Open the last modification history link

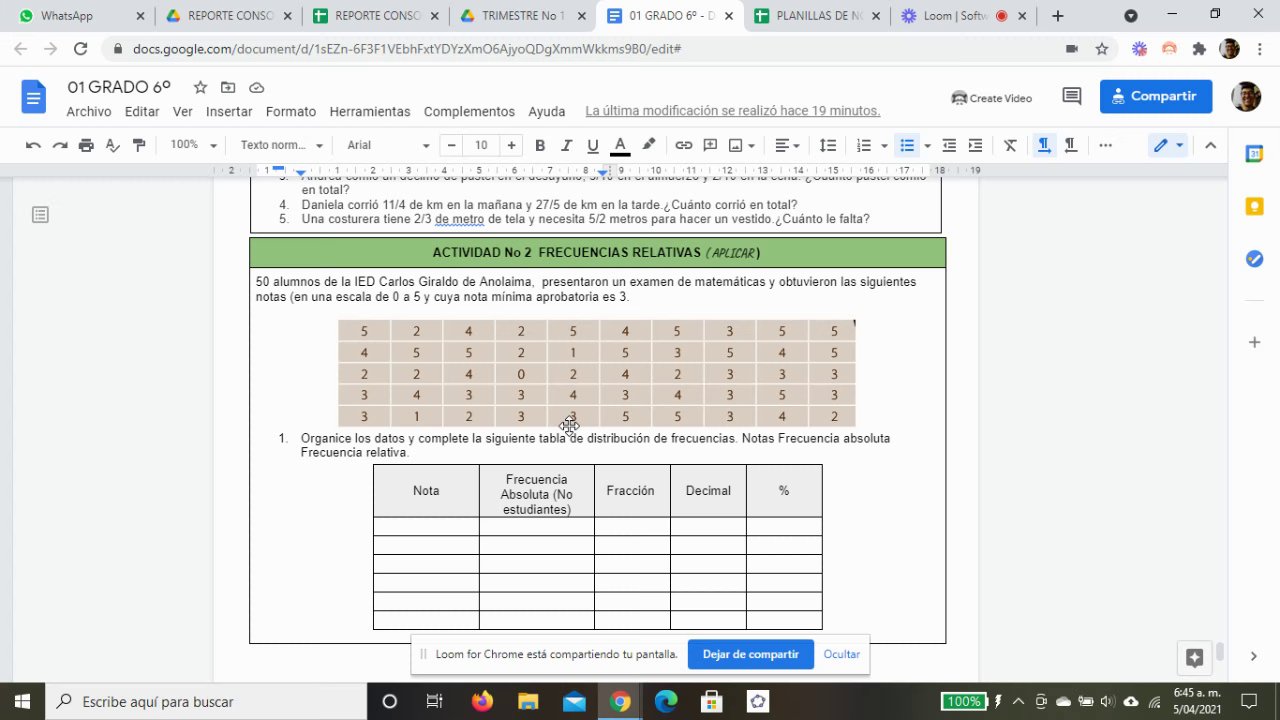pos(733,111)
